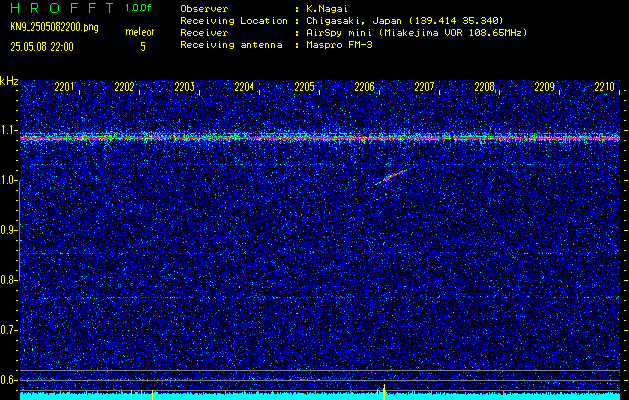
Task: Click antenna name Maspro FM-3
Action: pyautogui.click(x=339, y=45)
